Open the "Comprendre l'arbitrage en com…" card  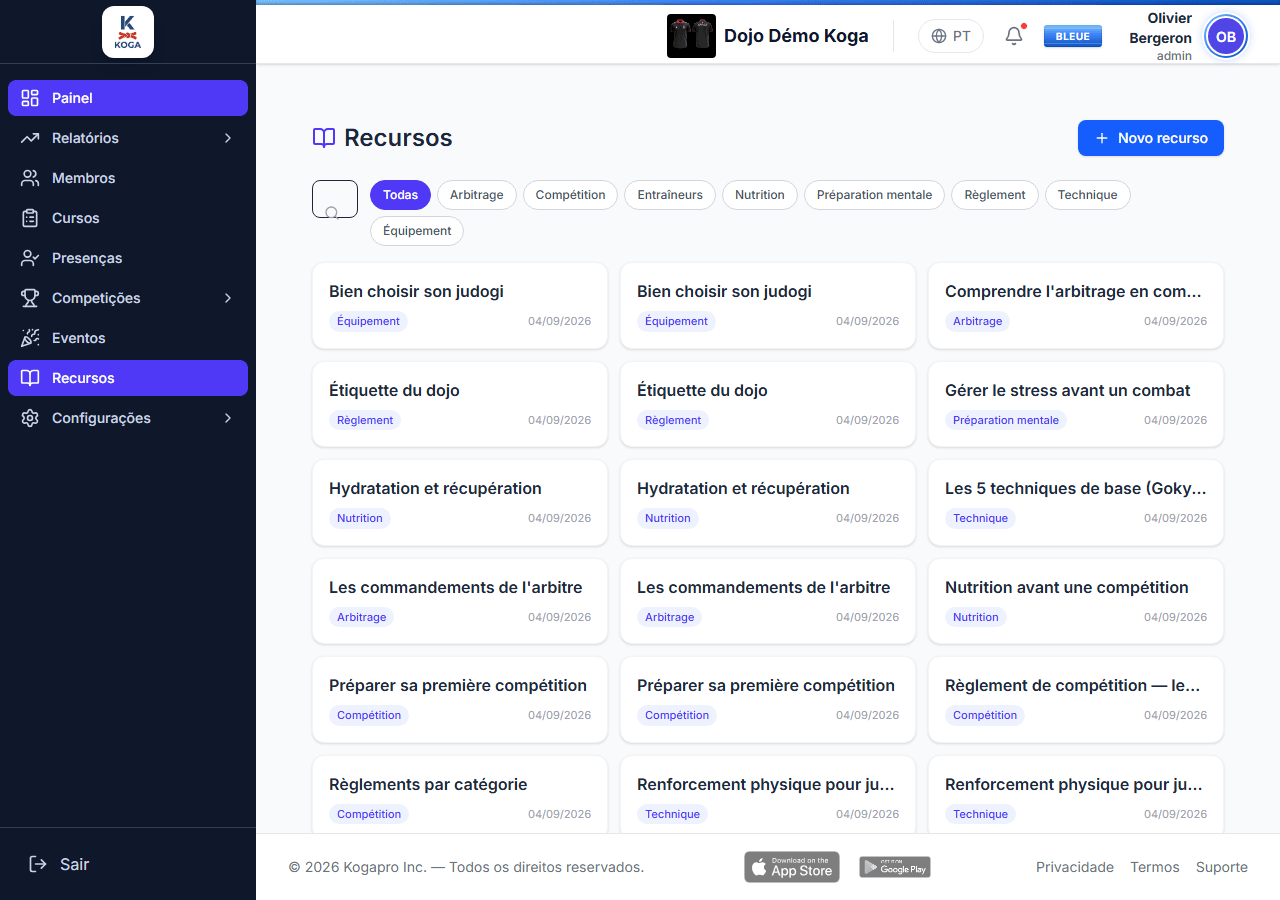(1076, 306)
